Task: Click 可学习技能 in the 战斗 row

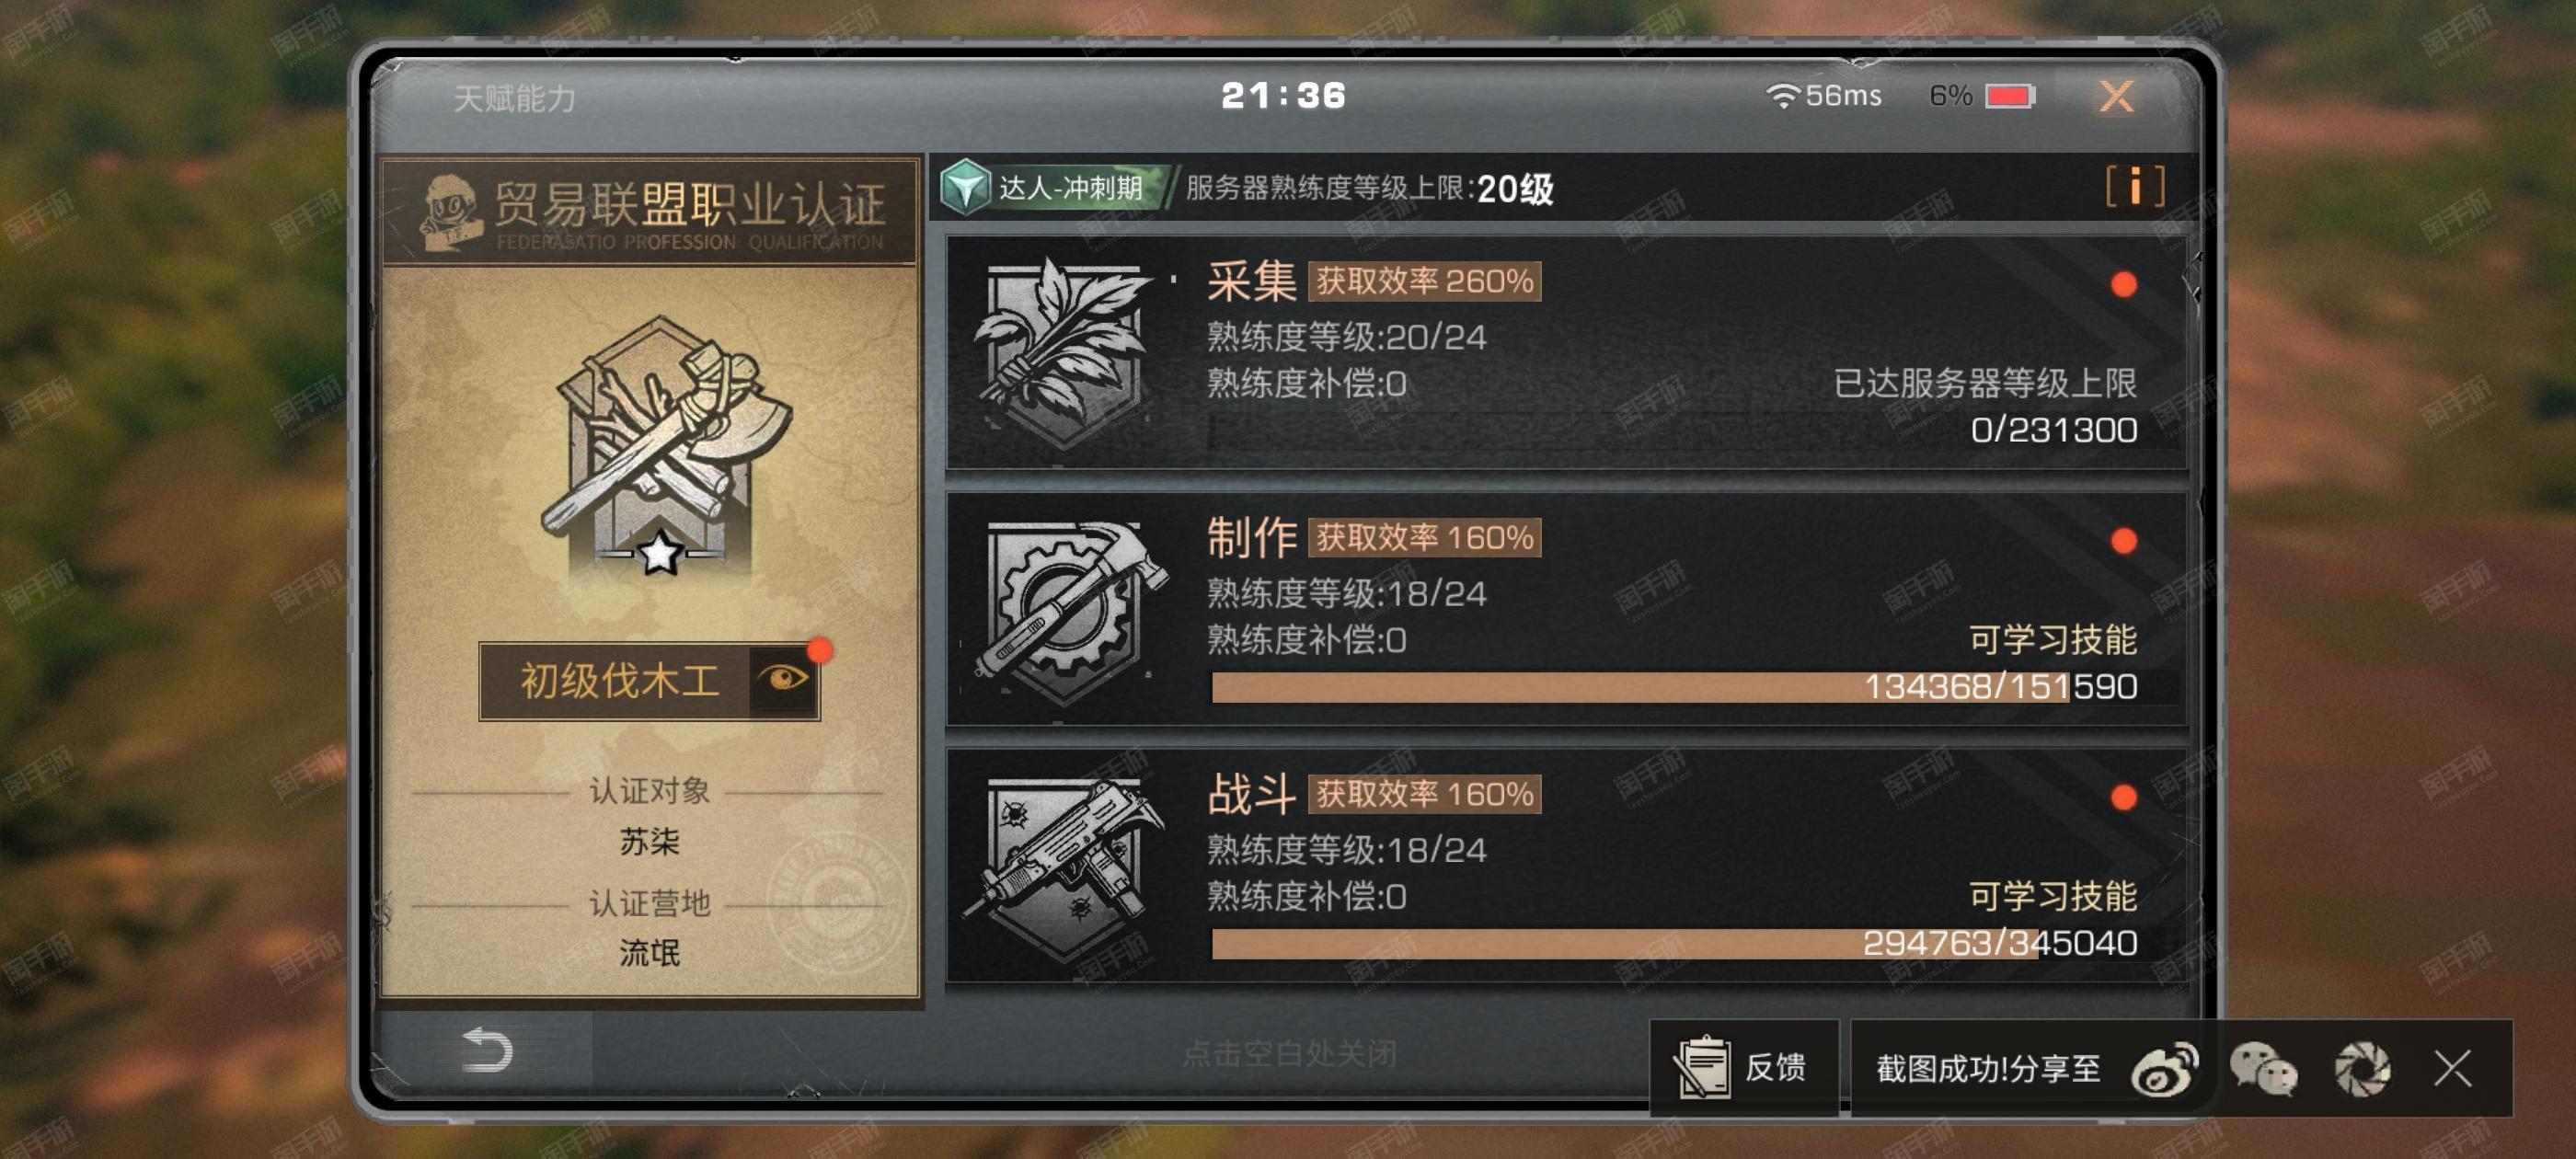Action: [x=2052, y=895]
